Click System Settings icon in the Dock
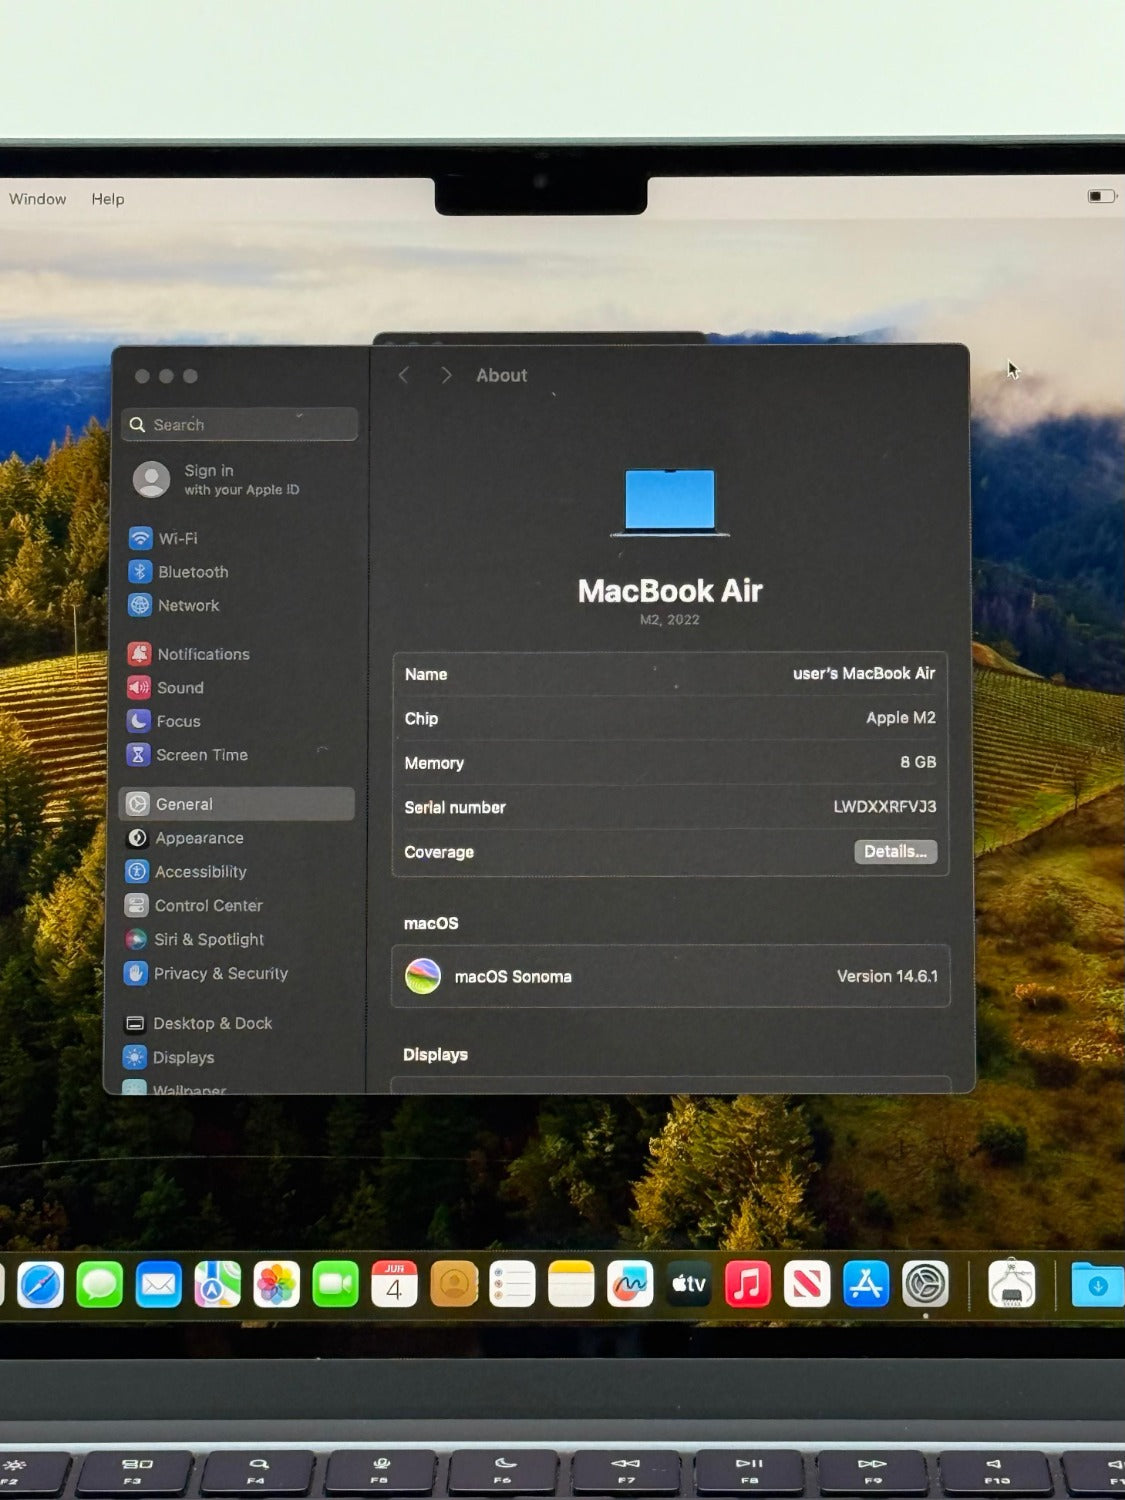 pos(926,1285)
